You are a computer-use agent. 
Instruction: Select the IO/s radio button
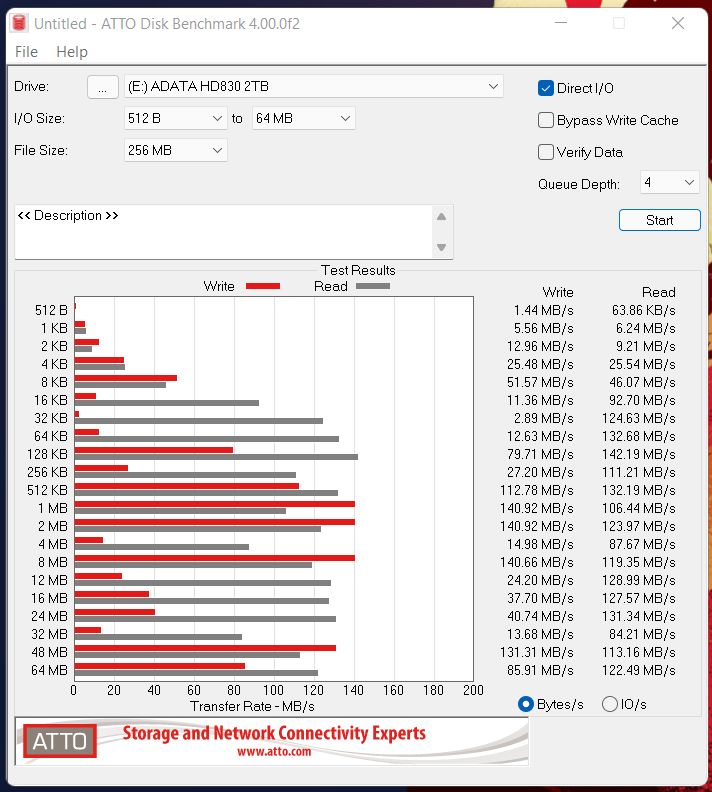[x=609, y=704]
